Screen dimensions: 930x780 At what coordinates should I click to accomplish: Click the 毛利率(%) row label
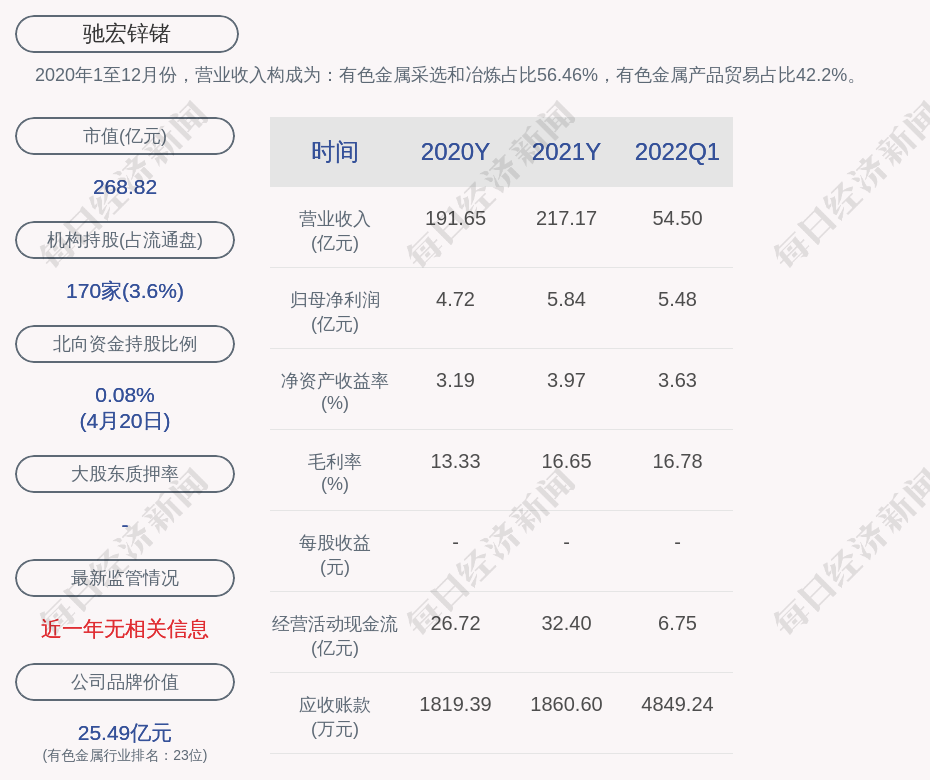tap(335, 473)
